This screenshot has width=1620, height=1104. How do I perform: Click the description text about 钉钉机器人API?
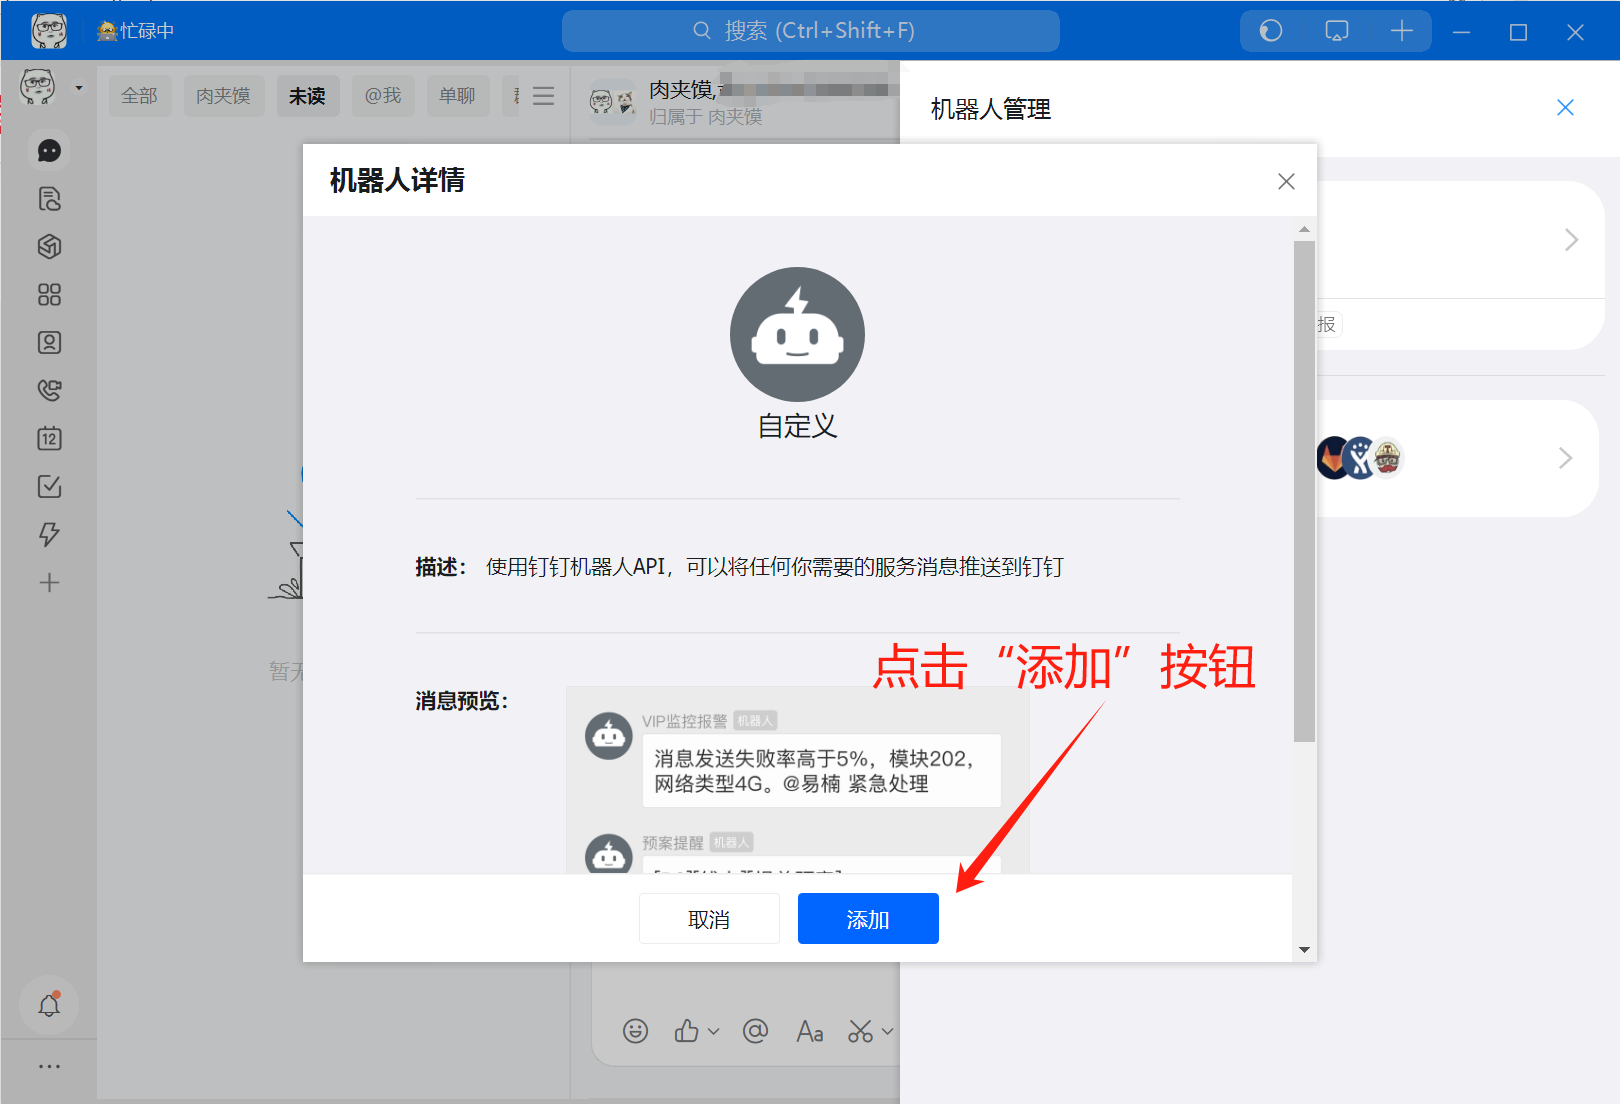(775, 567)
